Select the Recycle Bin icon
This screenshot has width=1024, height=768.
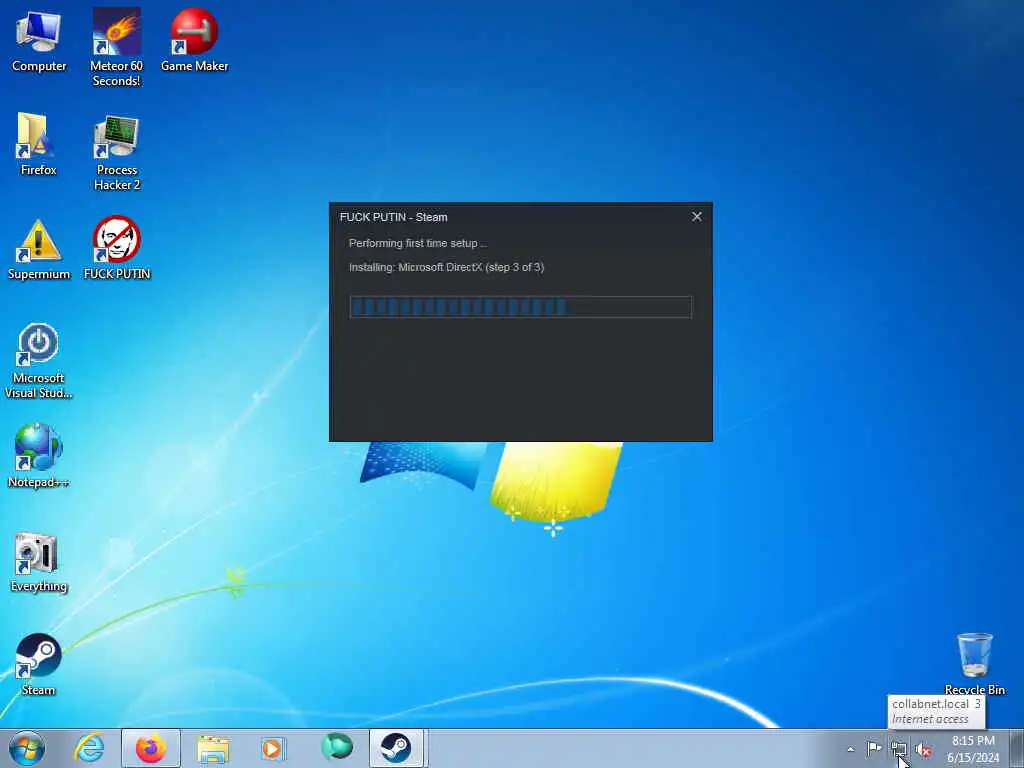pos(974,664)
